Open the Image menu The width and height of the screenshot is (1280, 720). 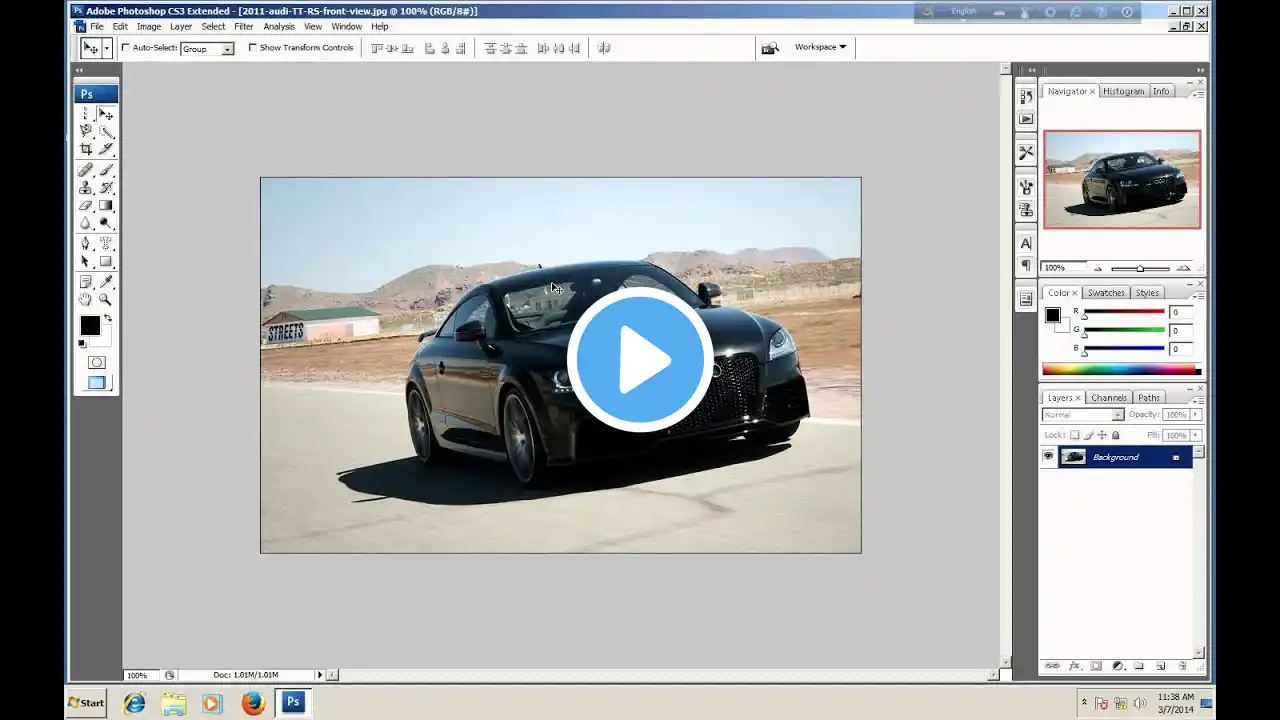(149, 27)
